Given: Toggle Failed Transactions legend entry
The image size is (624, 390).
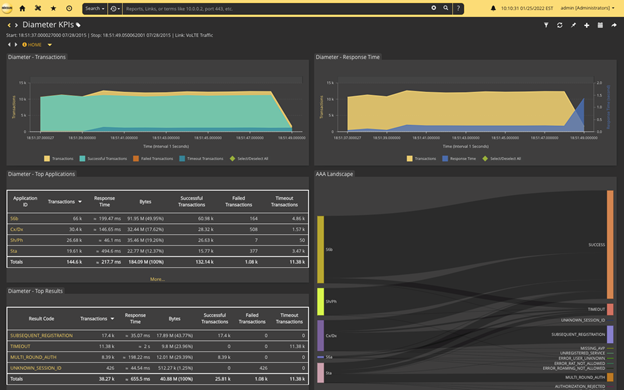Looking at the screenshot, I should 153,158.
